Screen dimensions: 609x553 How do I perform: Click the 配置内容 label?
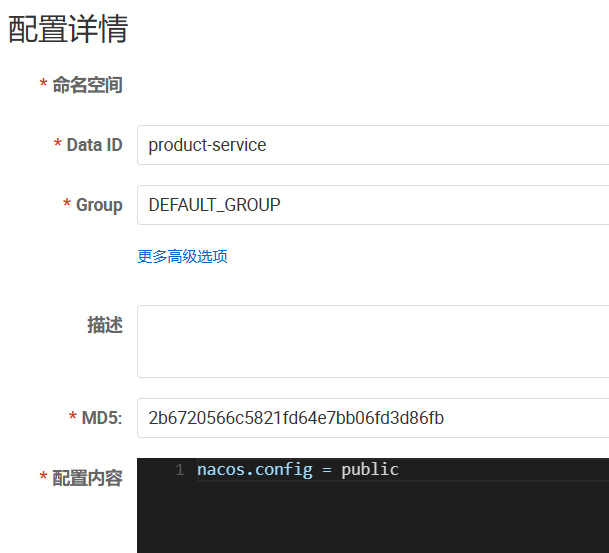(x=87, y=478)
